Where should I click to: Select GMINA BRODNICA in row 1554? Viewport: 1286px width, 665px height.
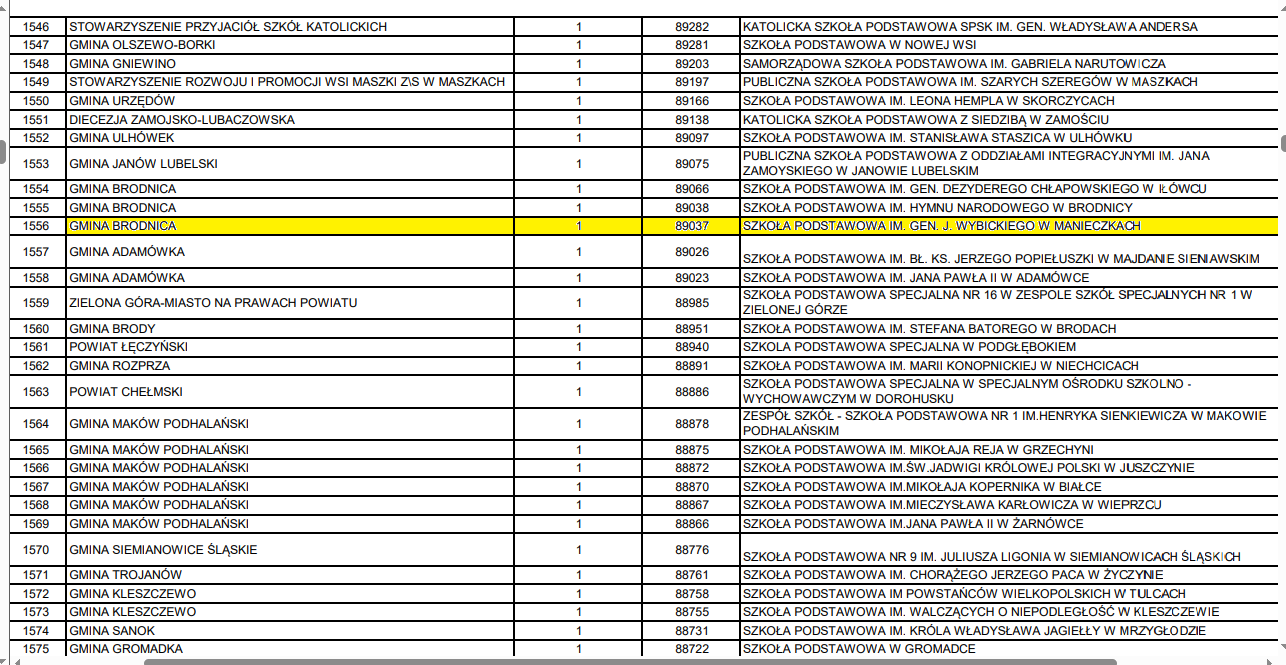coord(290,189)
